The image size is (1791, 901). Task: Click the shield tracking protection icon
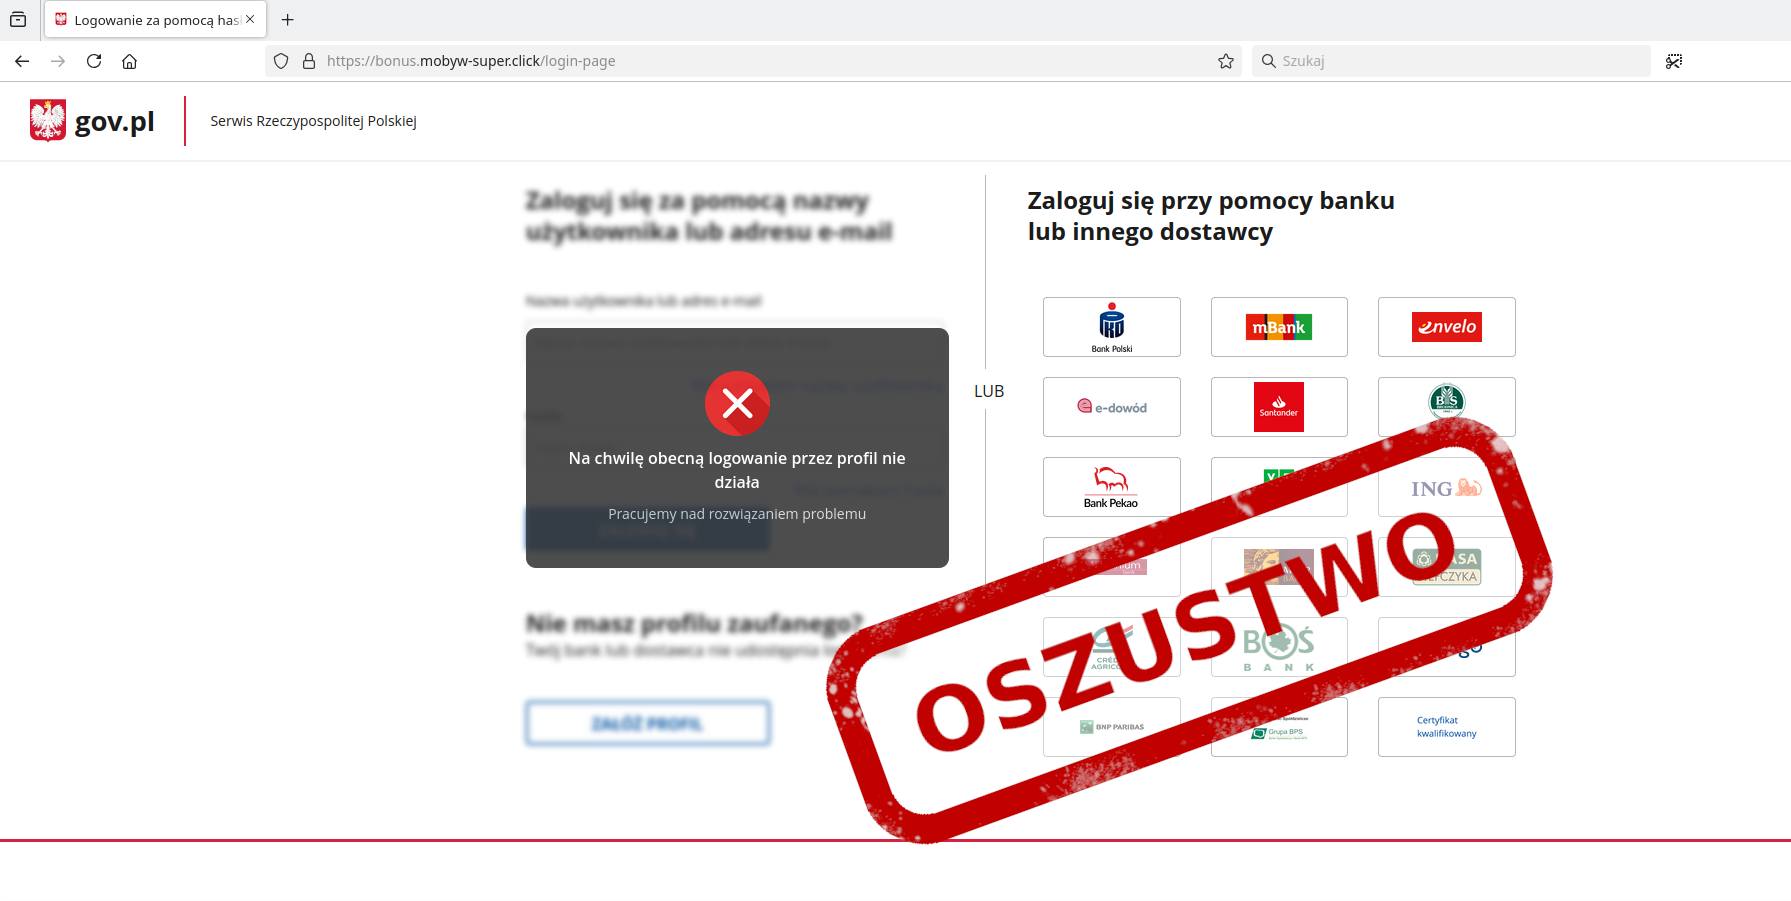click(x=281, y=61)
